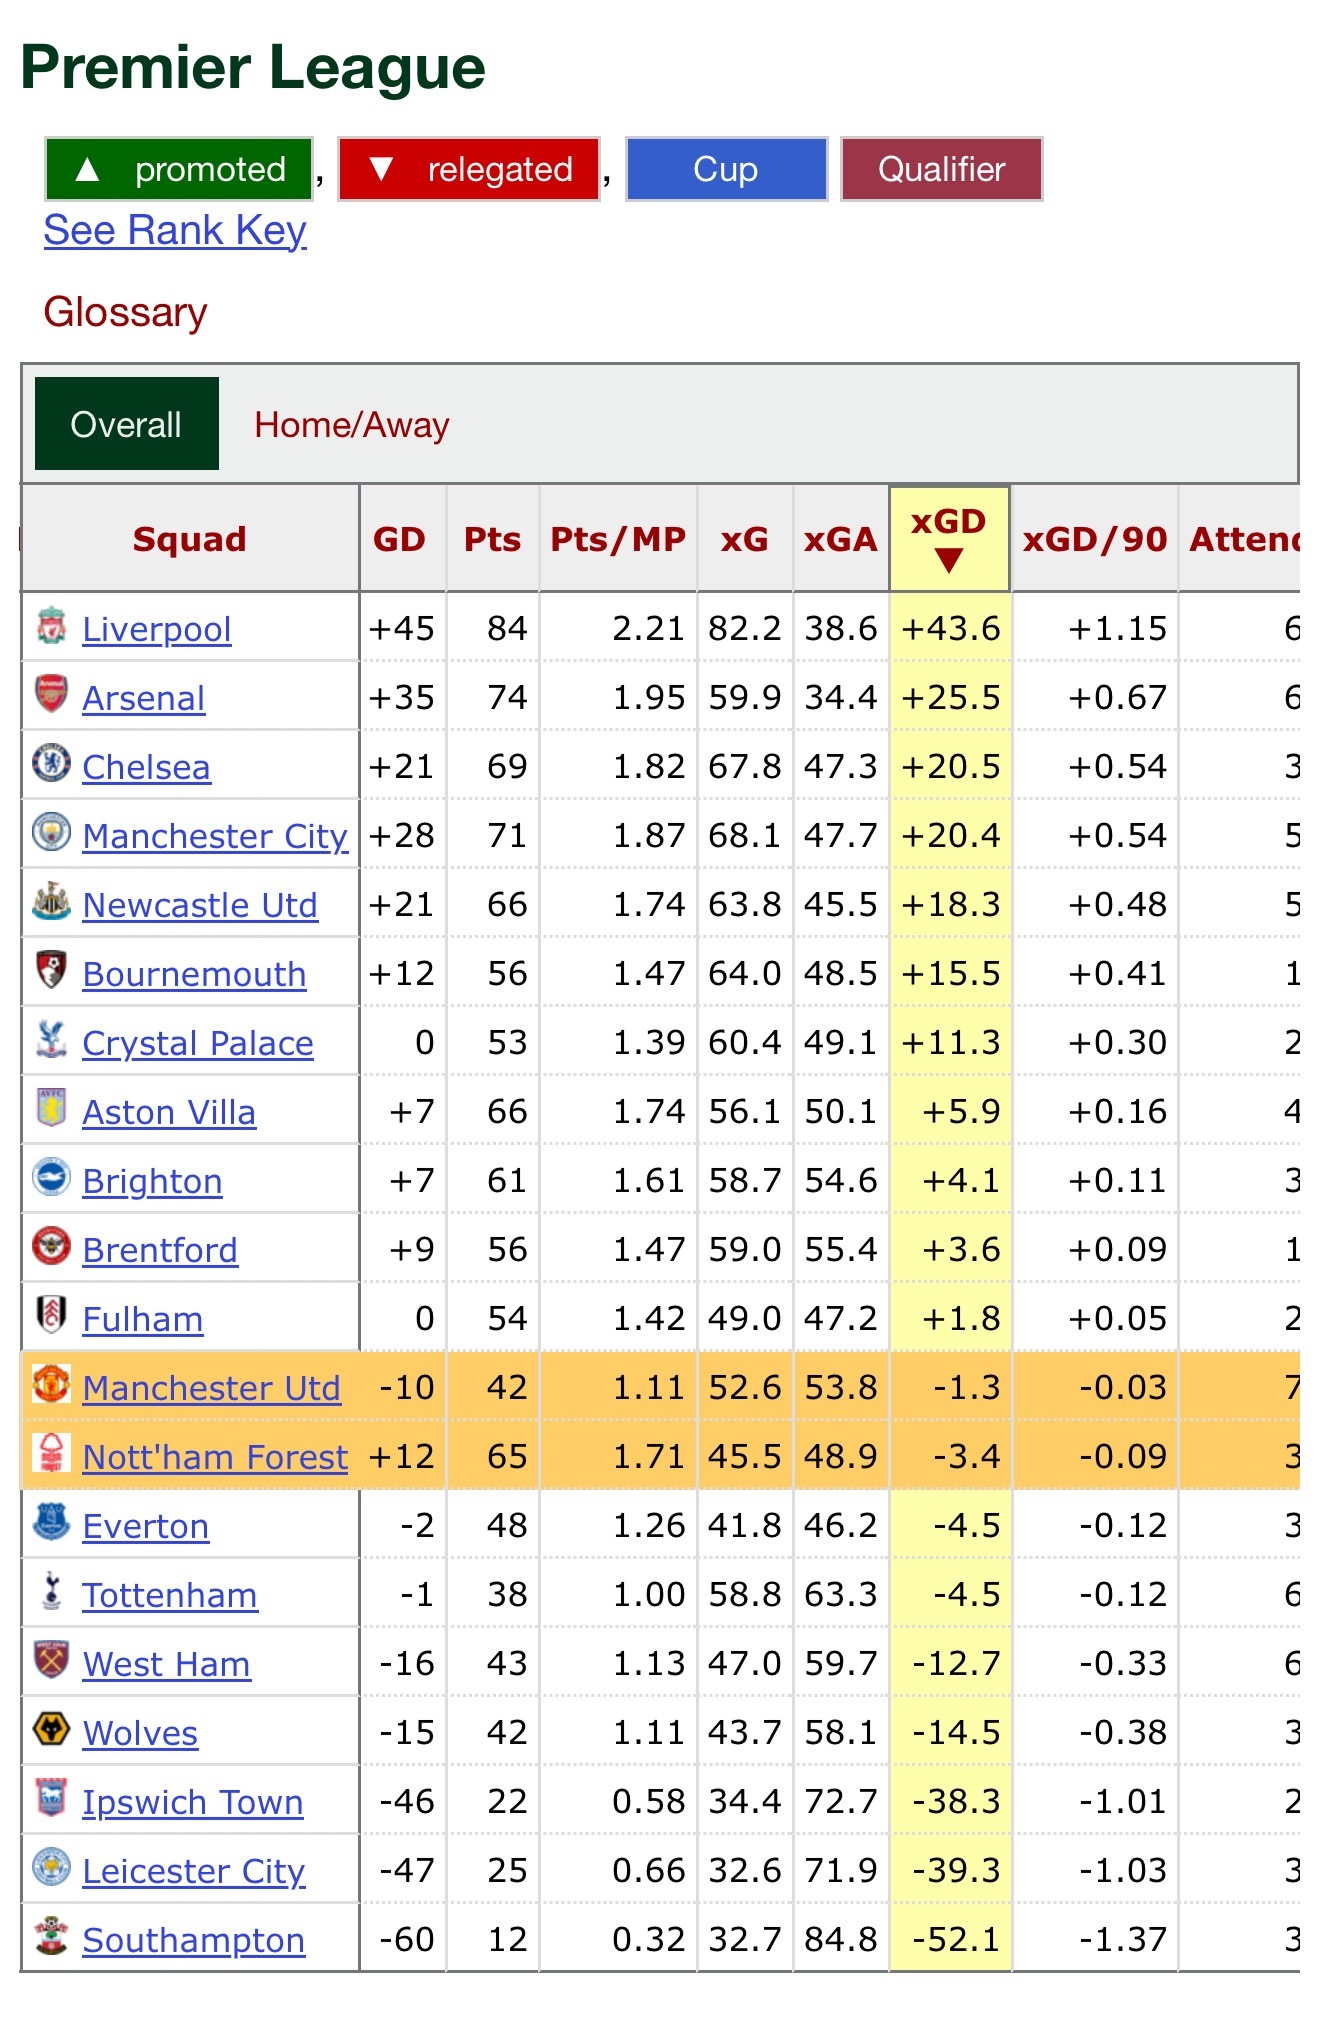Sort table by Pts/MP column header
1320x2035 pixels.
point(618,539)
